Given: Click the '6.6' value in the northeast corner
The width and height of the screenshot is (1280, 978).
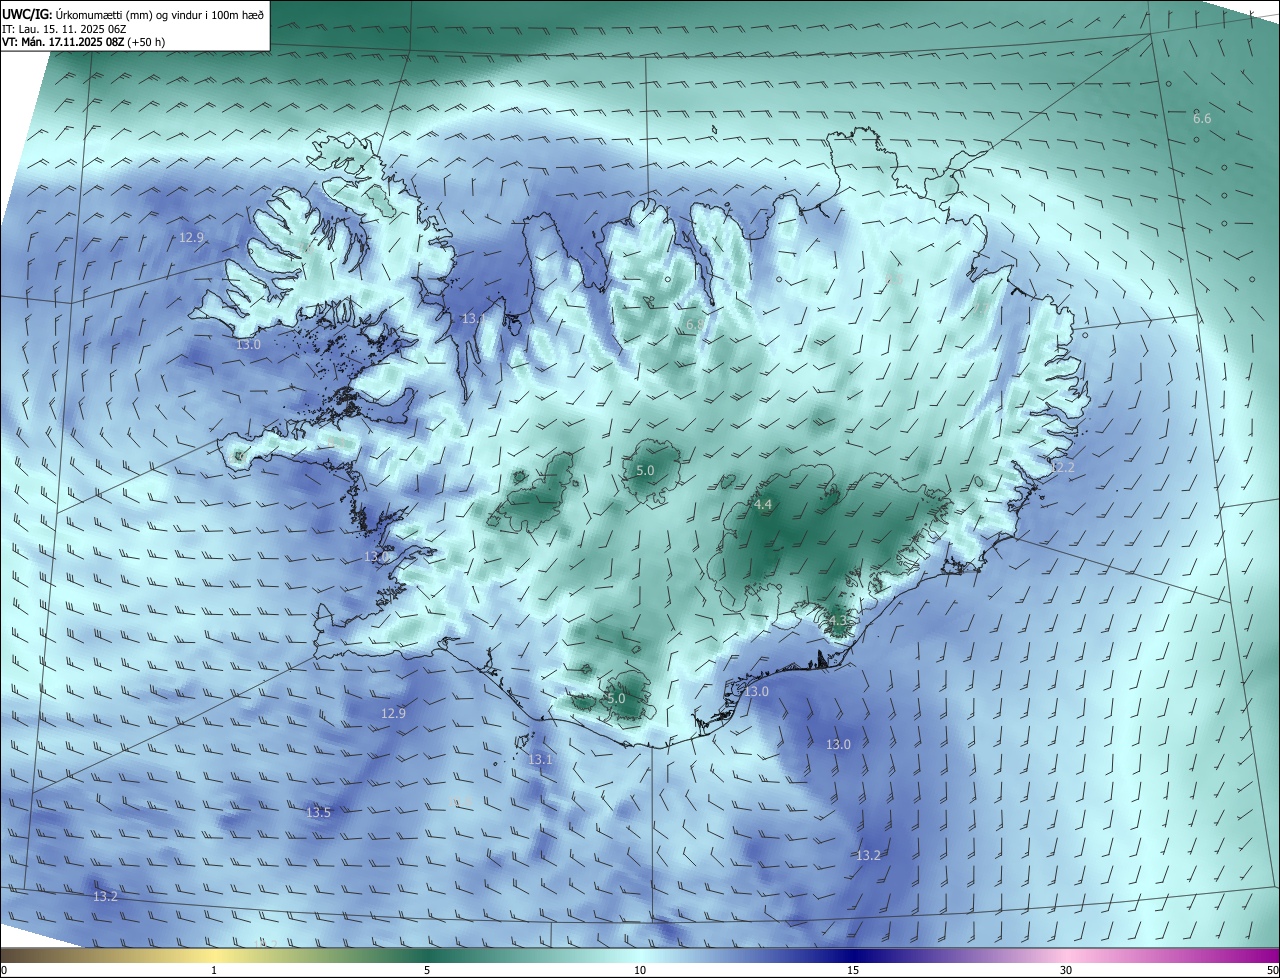Looking at the screenshot, I should coord(1202,118).
